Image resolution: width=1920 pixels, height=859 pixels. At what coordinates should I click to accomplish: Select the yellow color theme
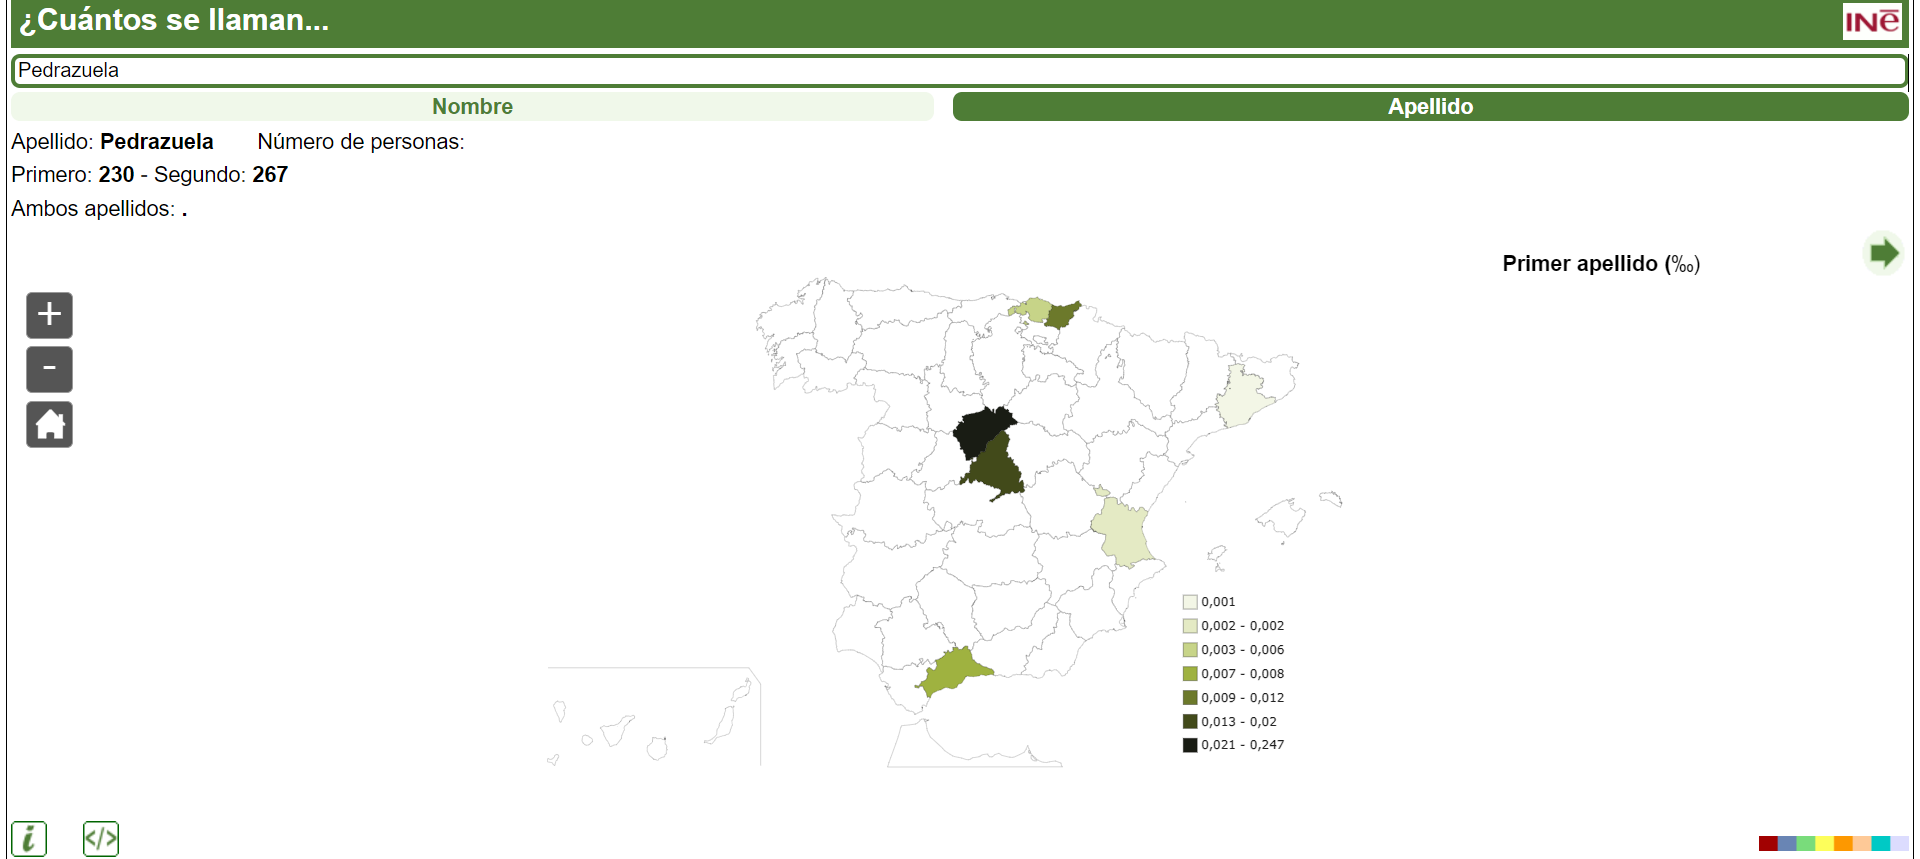pyautogui.click(x=1824, y=843)
